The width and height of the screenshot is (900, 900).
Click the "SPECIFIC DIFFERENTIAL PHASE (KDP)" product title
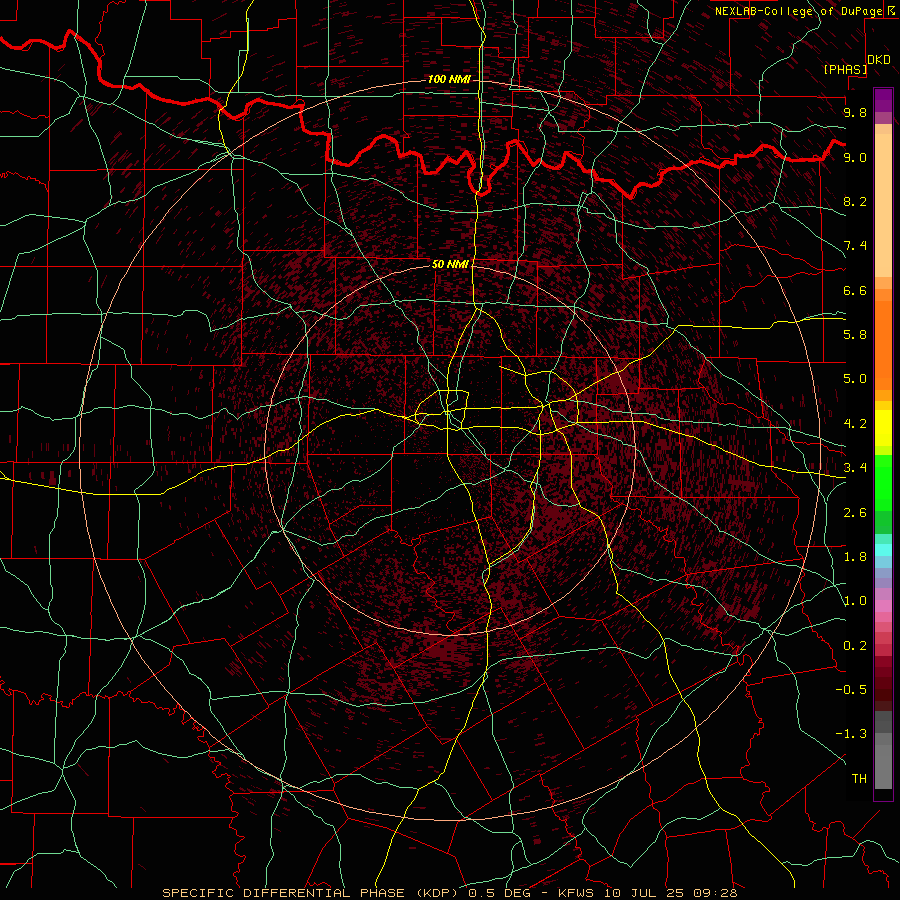[312, 893]
